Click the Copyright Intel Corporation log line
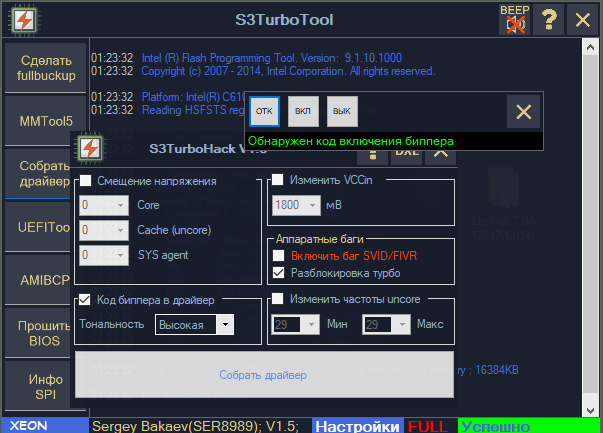This screenshot has width=603, height=433. (288, 71)
